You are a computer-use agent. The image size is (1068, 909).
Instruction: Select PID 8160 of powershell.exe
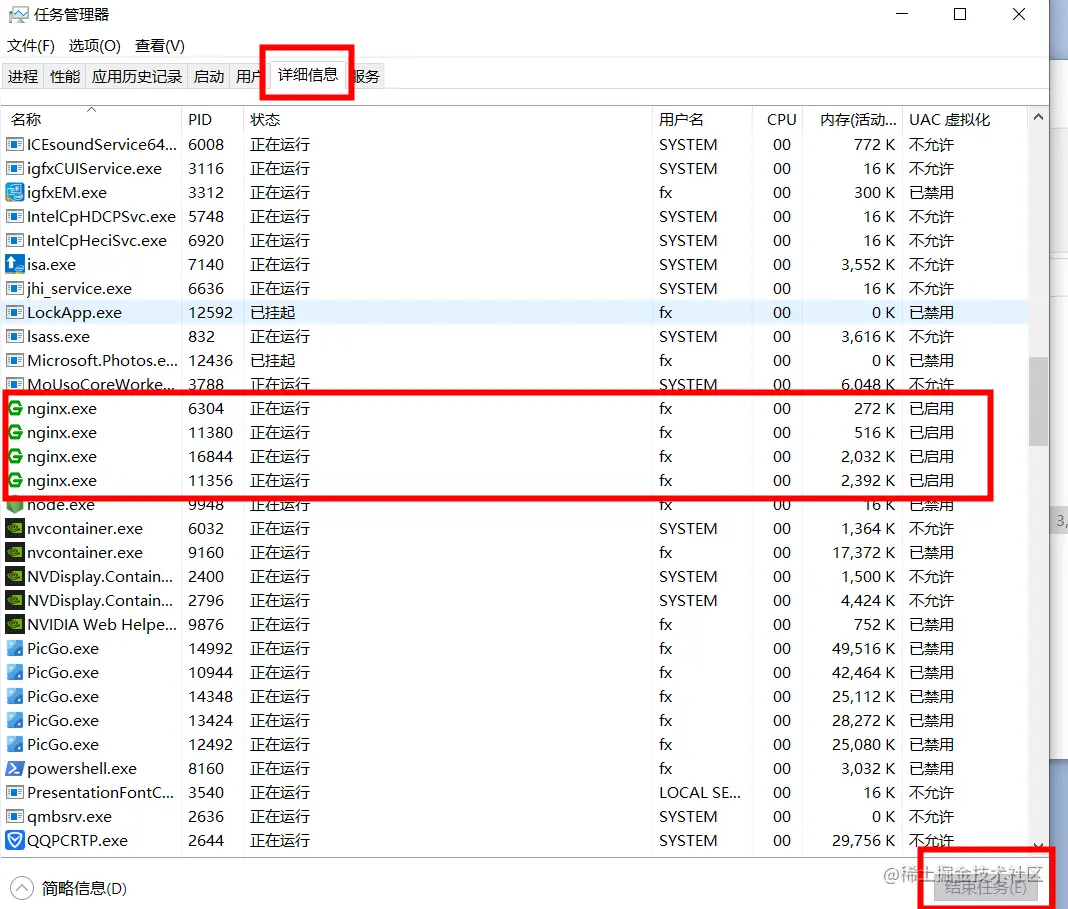click(206, 768)
